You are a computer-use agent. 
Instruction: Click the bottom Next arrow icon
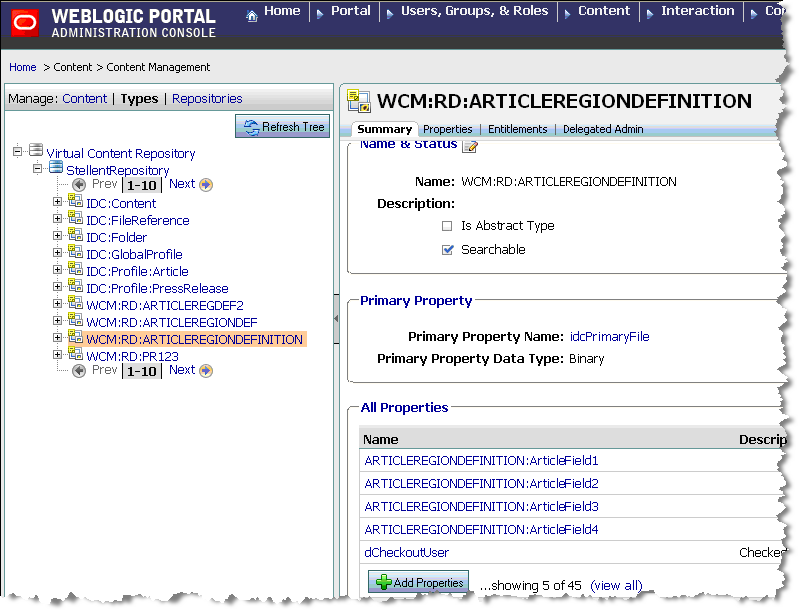[206, 370]
